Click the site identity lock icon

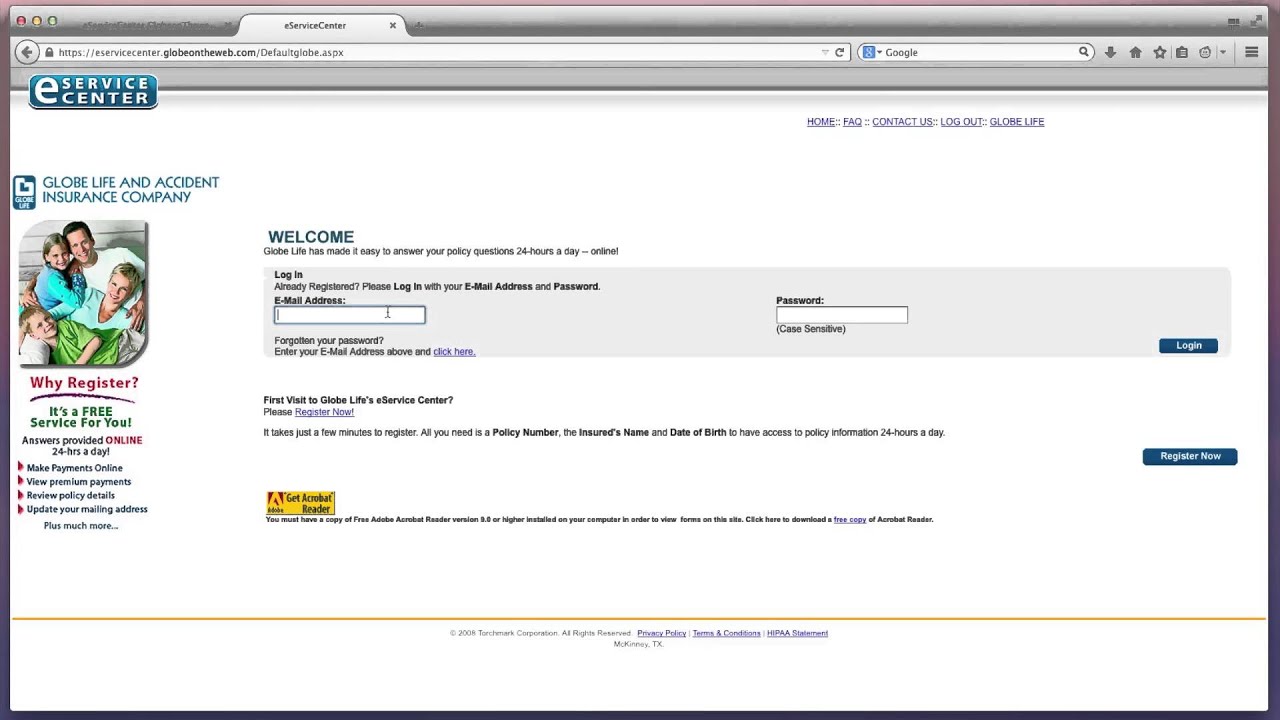click(x=49, y=52)
